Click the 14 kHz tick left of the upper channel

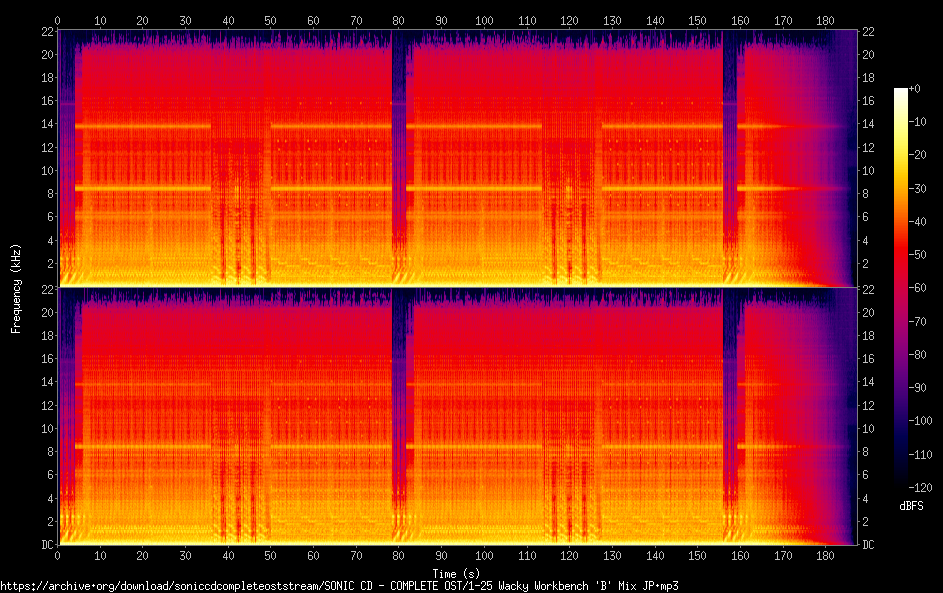(x=45, y=124)
